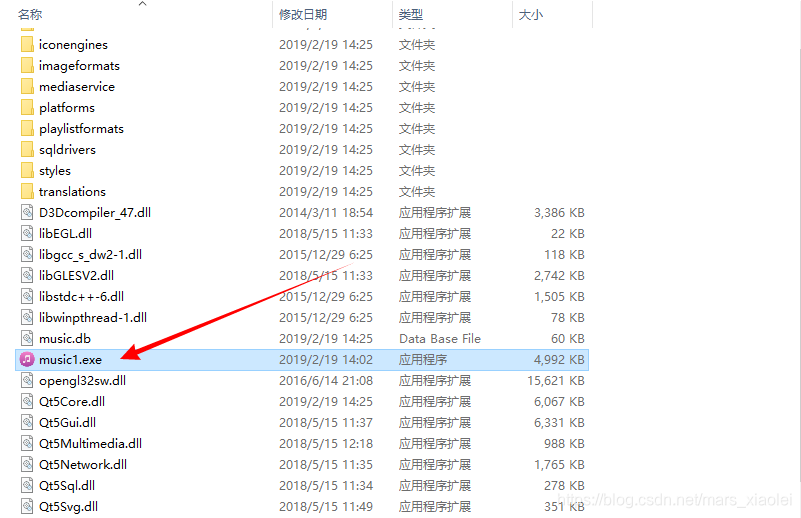Select the folder name imageformats

pyautogui.click(x=79, y=66)
